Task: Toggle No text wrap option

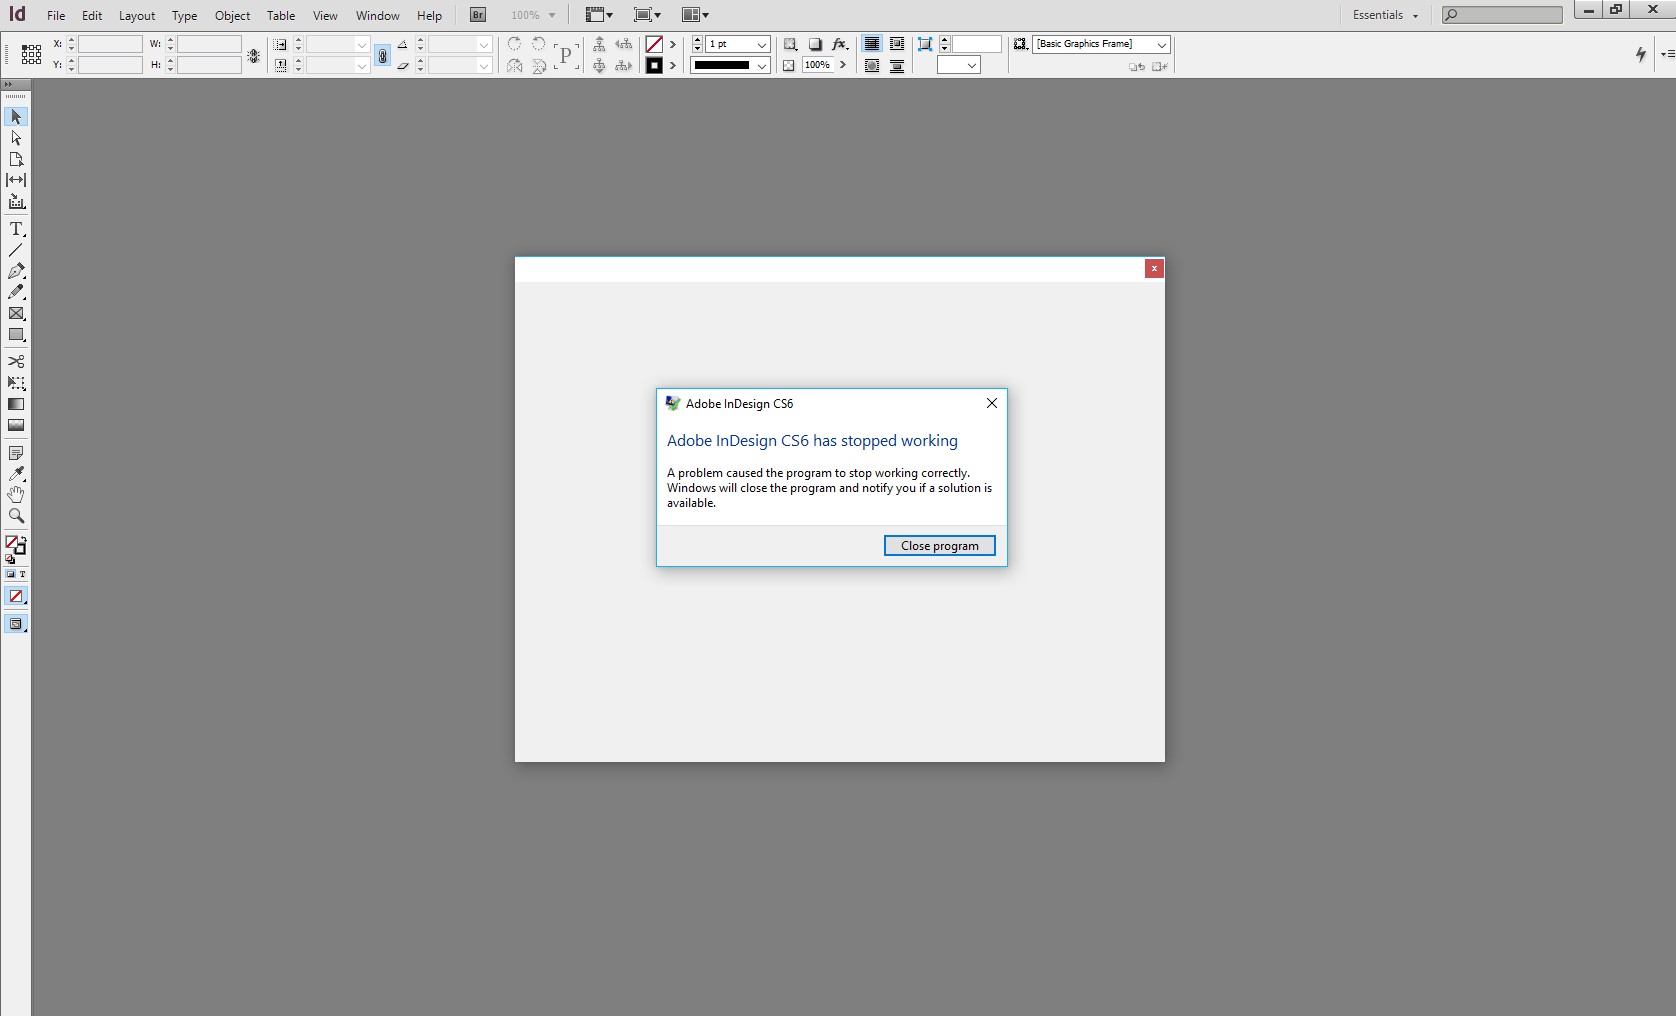Action: (872, 44)
